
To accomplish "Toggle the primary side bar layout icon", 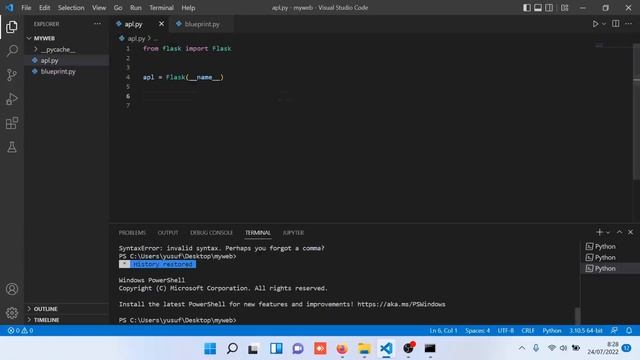I will pos(527,8).
